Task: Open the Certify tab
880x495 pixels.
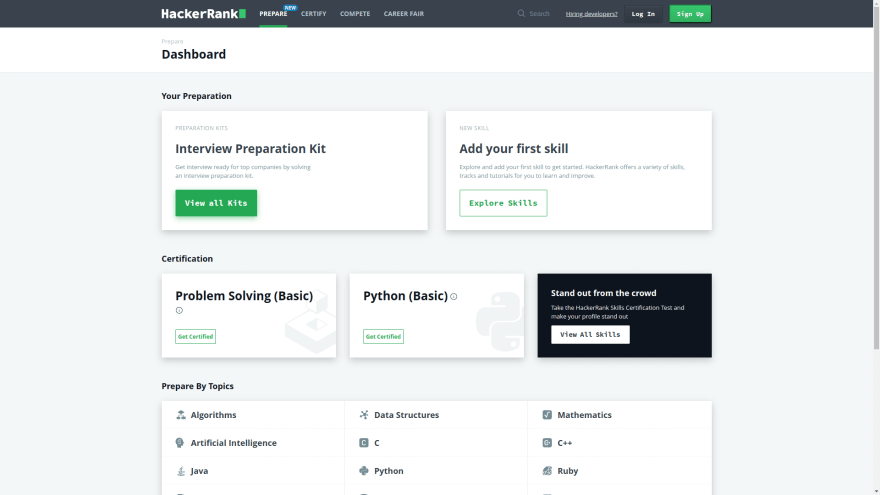Action: click(x=313, y=13)
